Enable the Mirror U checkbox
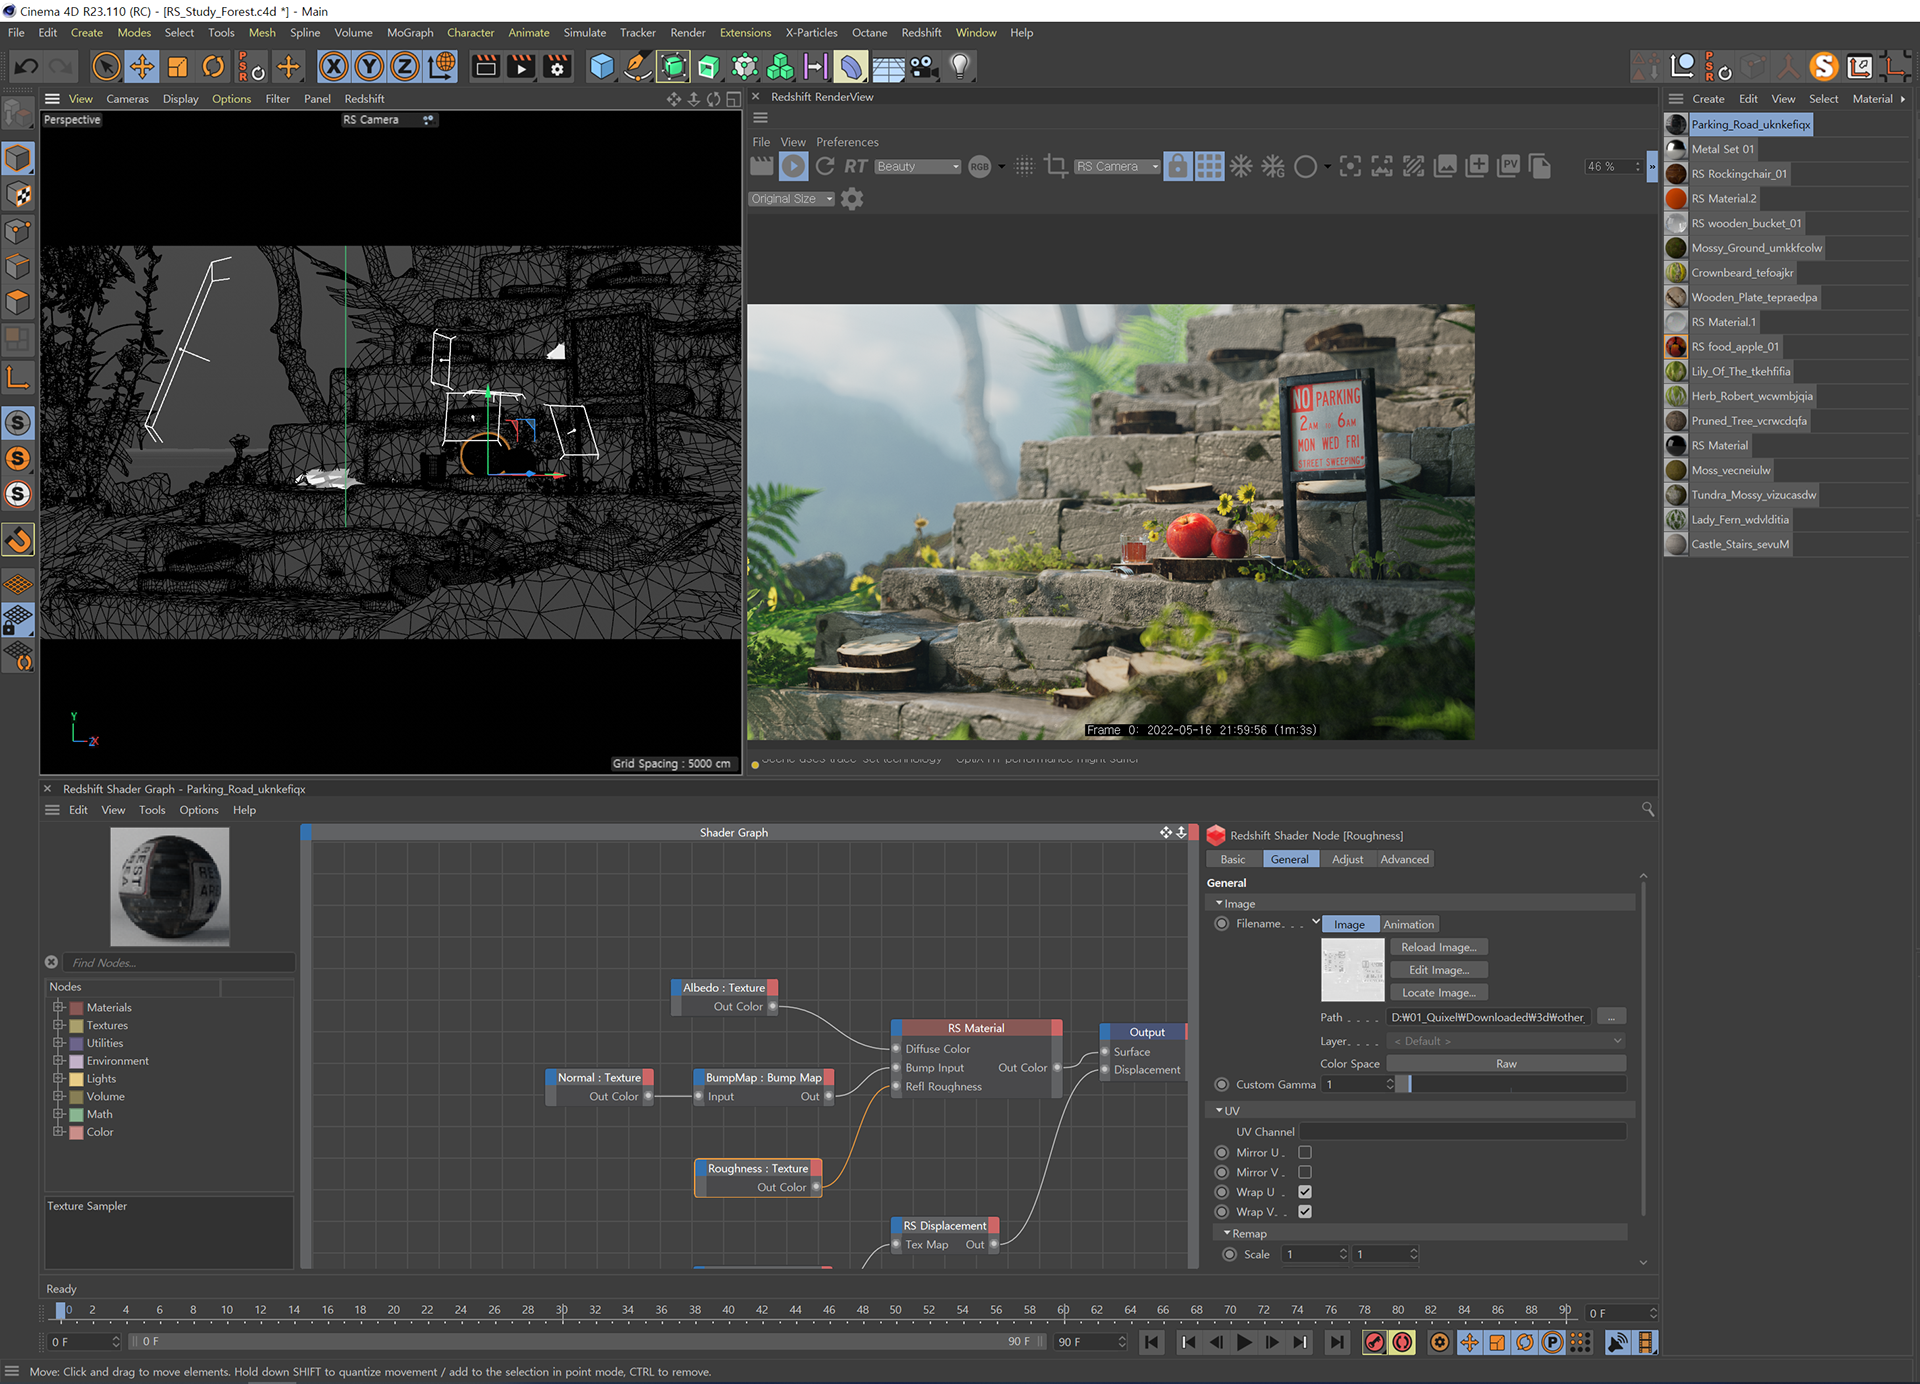Viewport: 1920px width, 1384px height. [1304, 1153]
